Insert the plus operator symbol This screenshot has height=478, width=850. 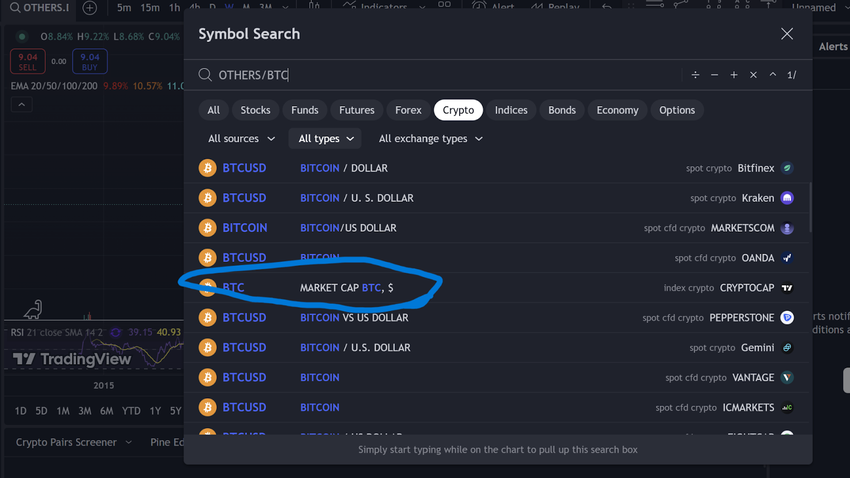[733, 75]
